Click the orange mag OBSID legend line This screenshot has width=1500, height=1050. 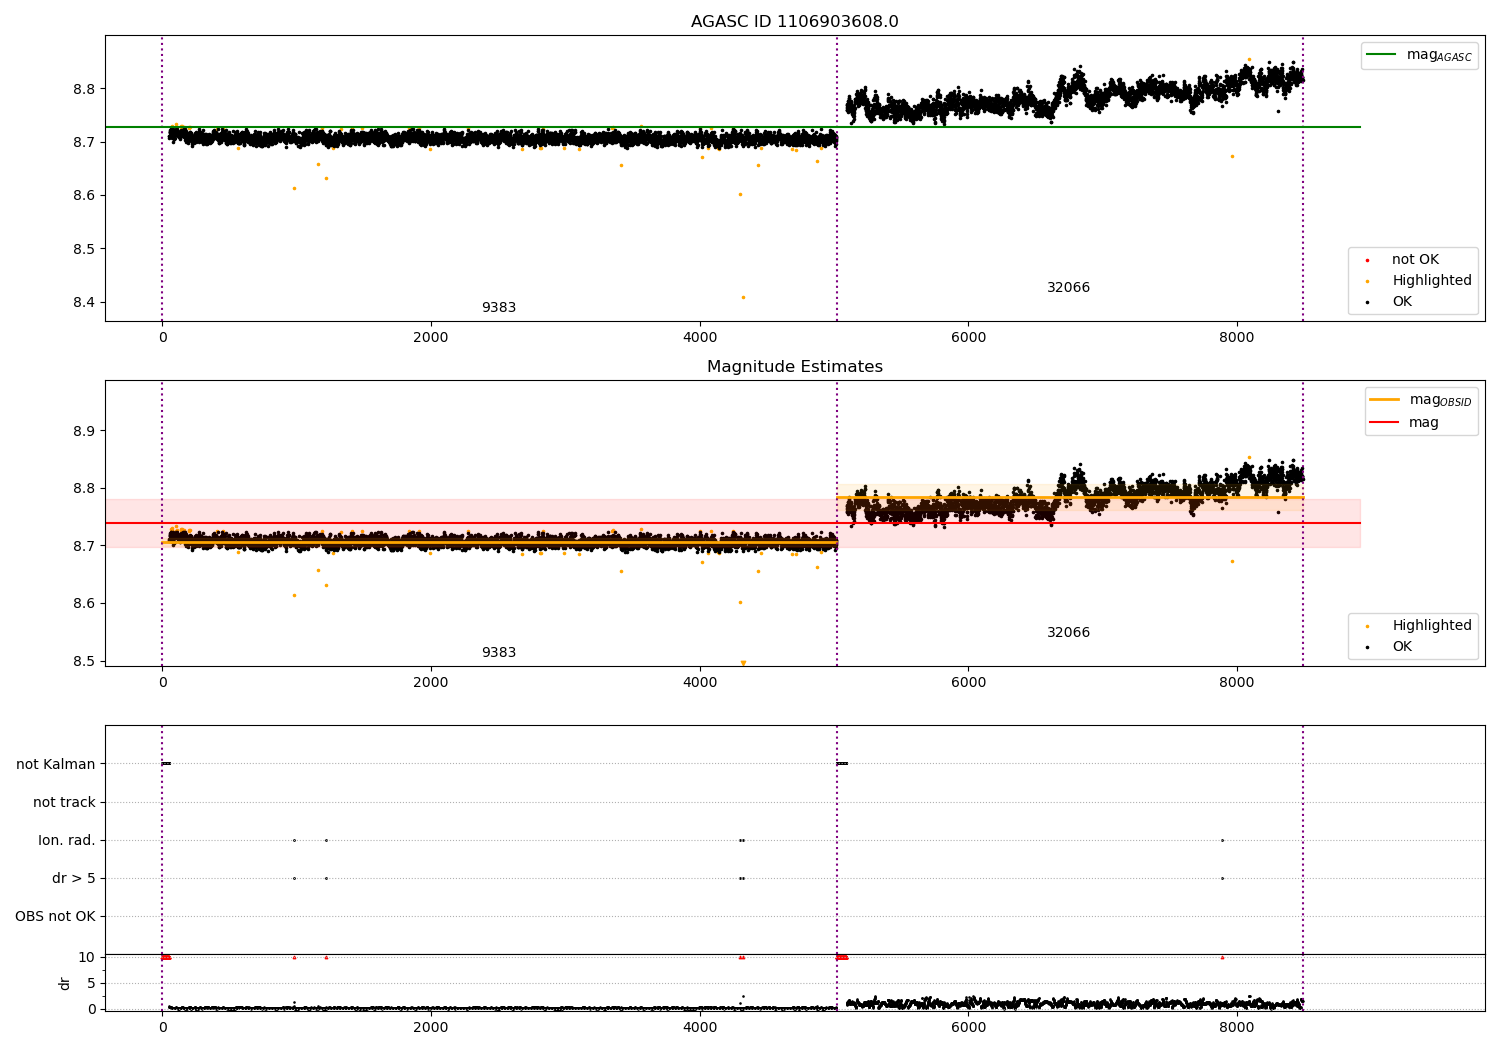pyautogui.click(x=1385, y=400)
